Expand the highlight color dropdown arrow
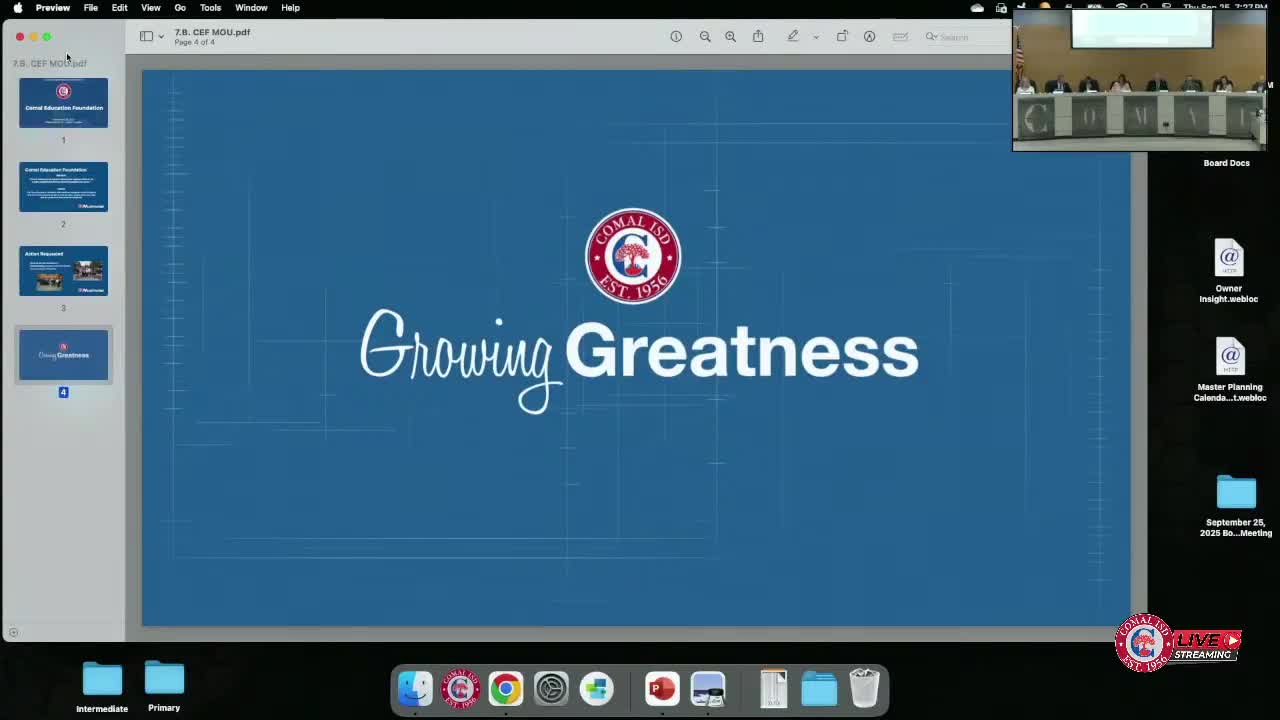Viewport: 1280px width, 720px height. click(x=816, y=37)
